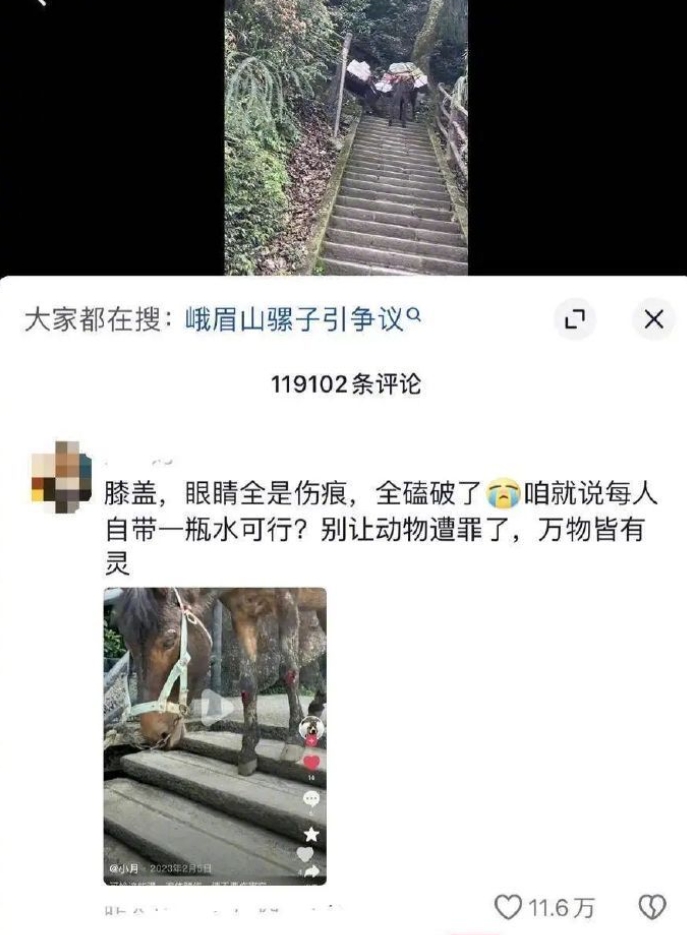Open the dog avatar in the attached video
Image resolution: width=687 pixels, height=935 pixels.
point(311,727)
